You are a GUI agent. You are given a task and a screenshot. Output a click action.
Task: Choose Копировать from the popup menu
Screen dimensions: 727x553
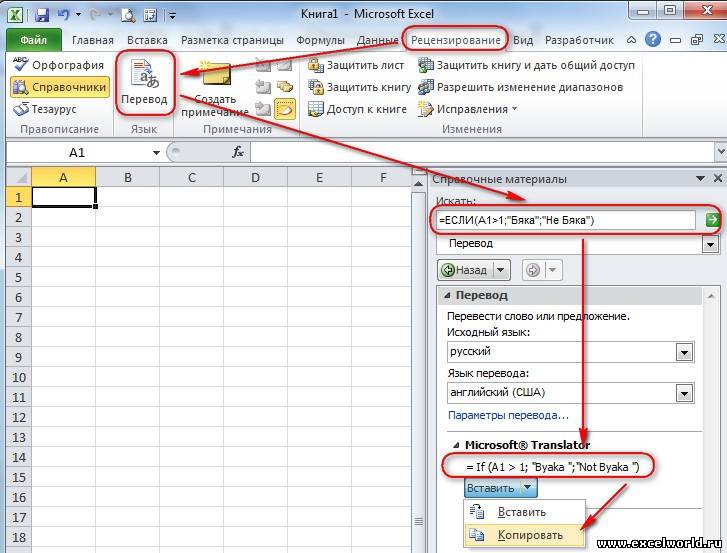click(x=524, y=535)
